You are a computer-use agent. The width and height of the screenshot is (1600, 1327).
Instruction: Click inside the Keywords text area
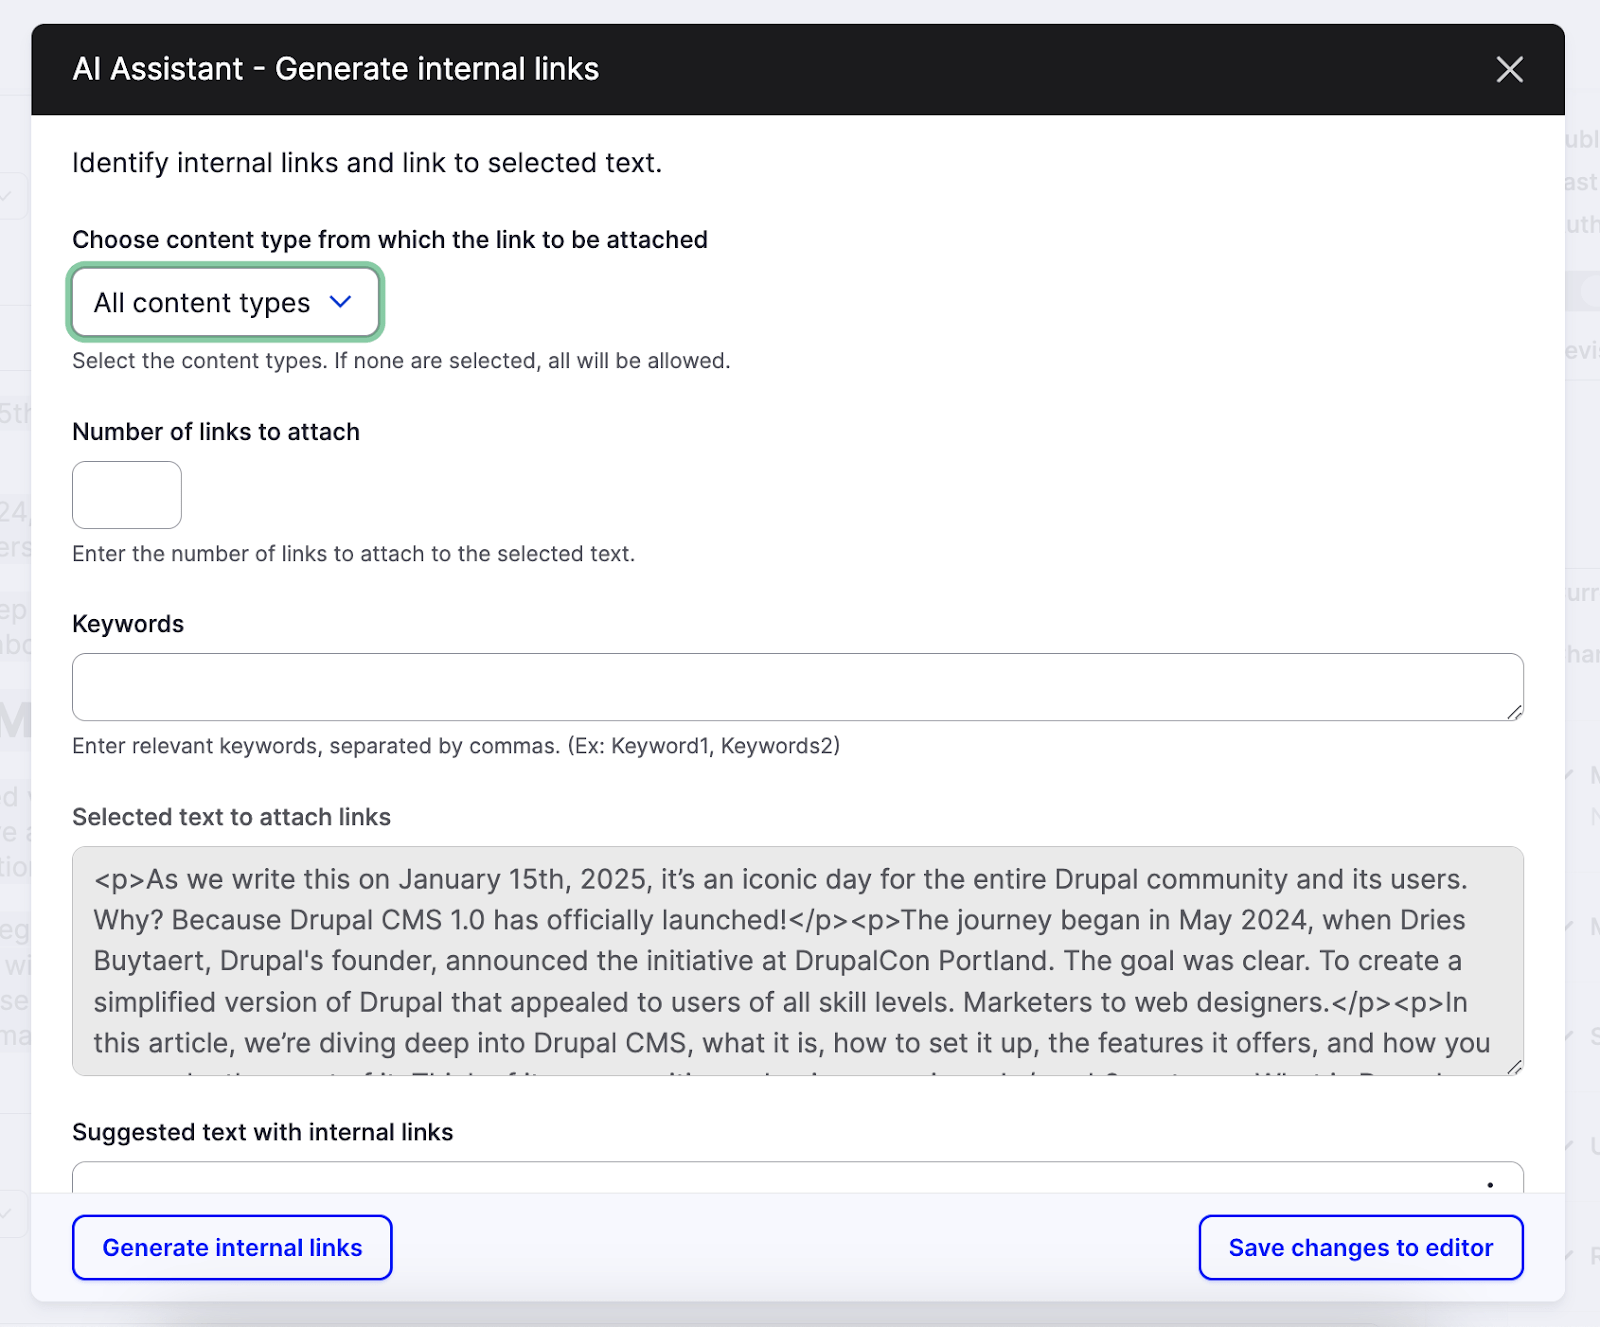(x=796, y=687)
